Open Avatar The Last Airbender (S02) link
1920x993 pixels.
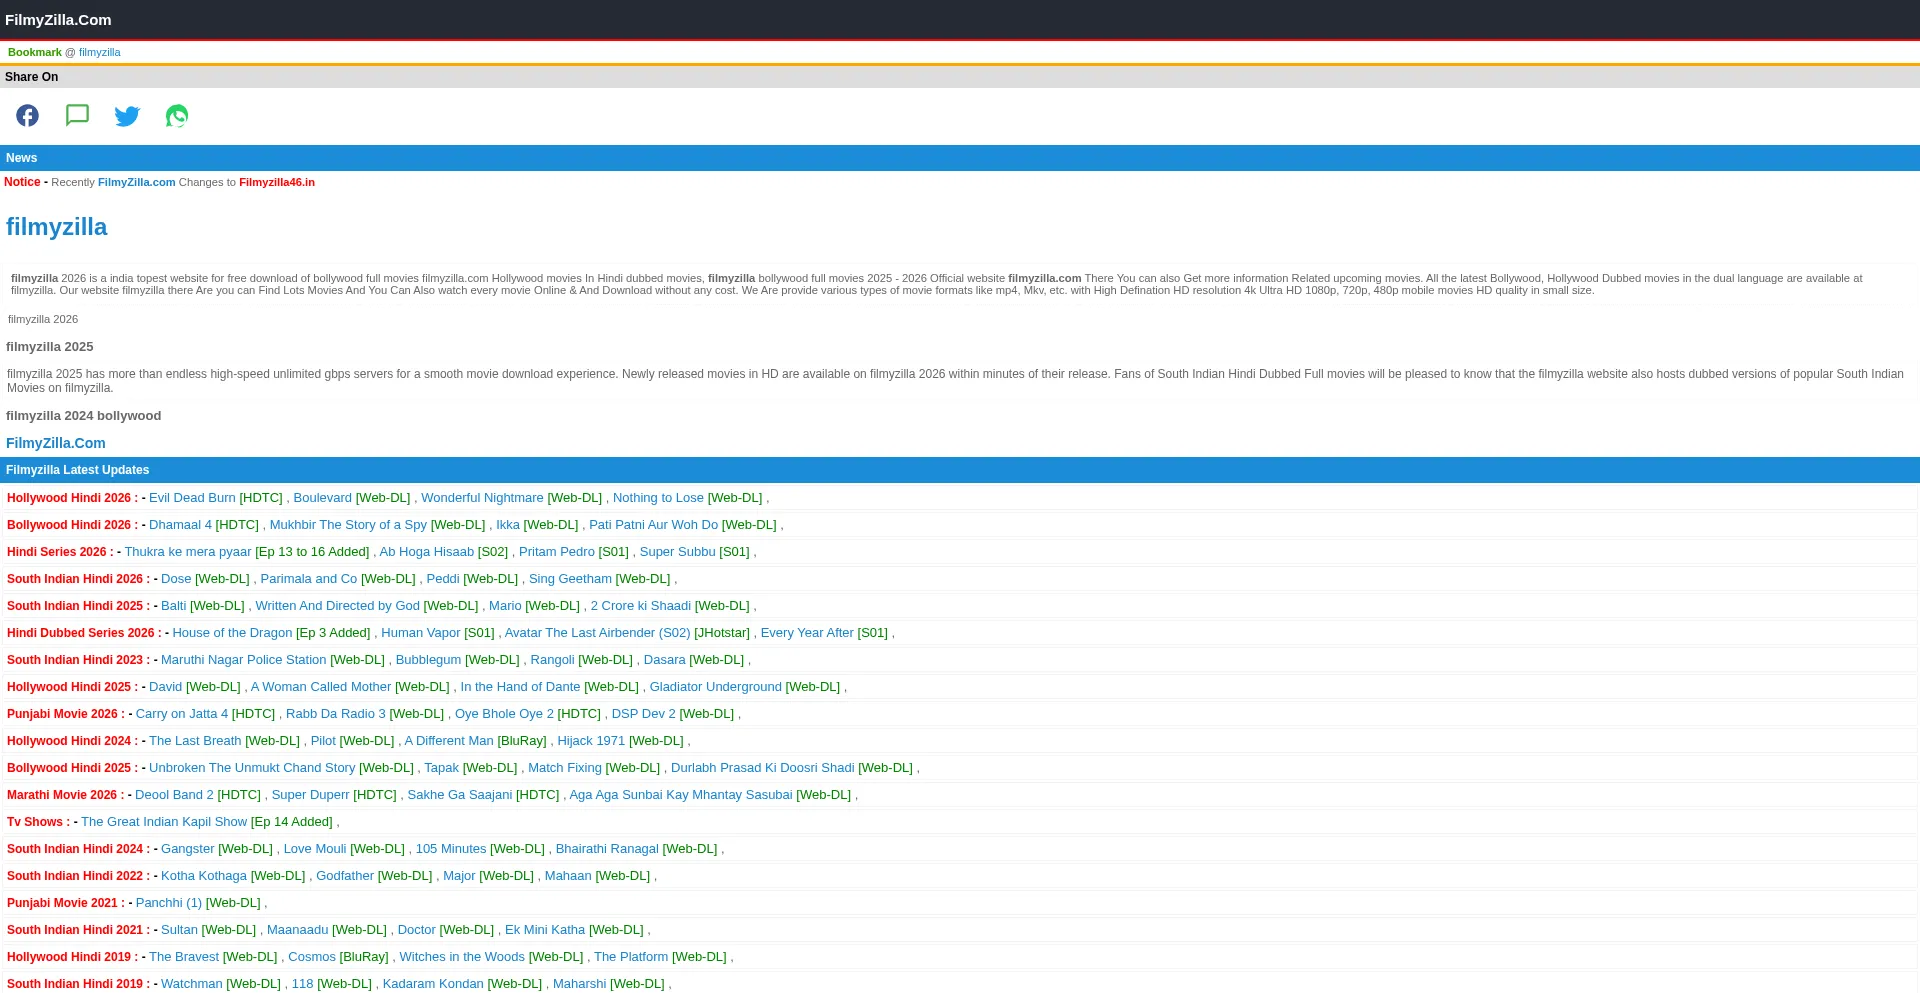click(x=598, y=633)
